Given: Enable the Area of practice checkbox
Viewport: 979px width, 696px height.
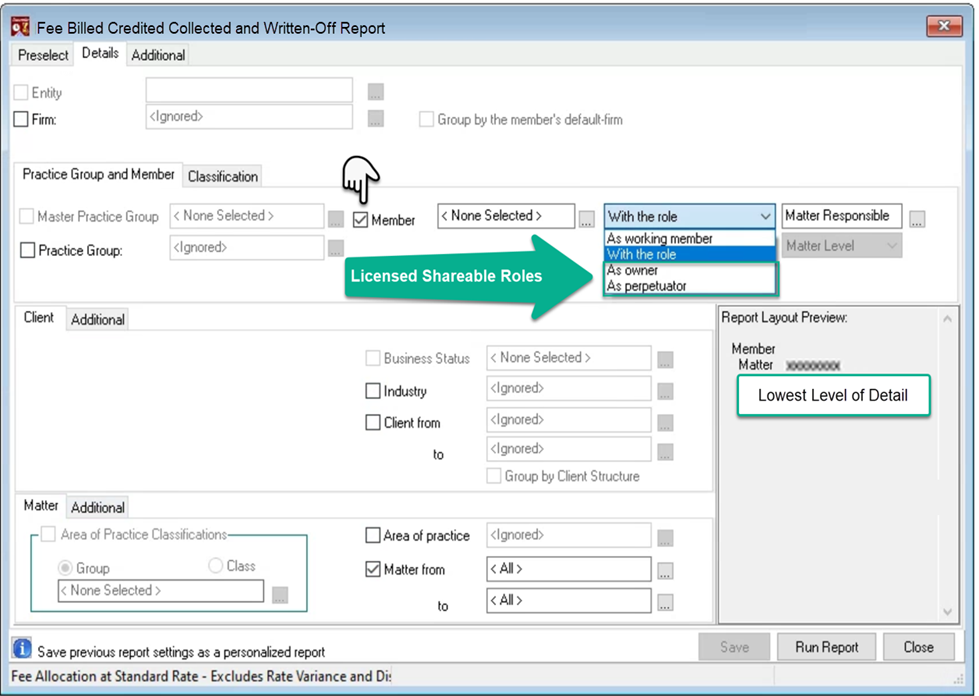Looking at the screenshot, I should [373, 536].
